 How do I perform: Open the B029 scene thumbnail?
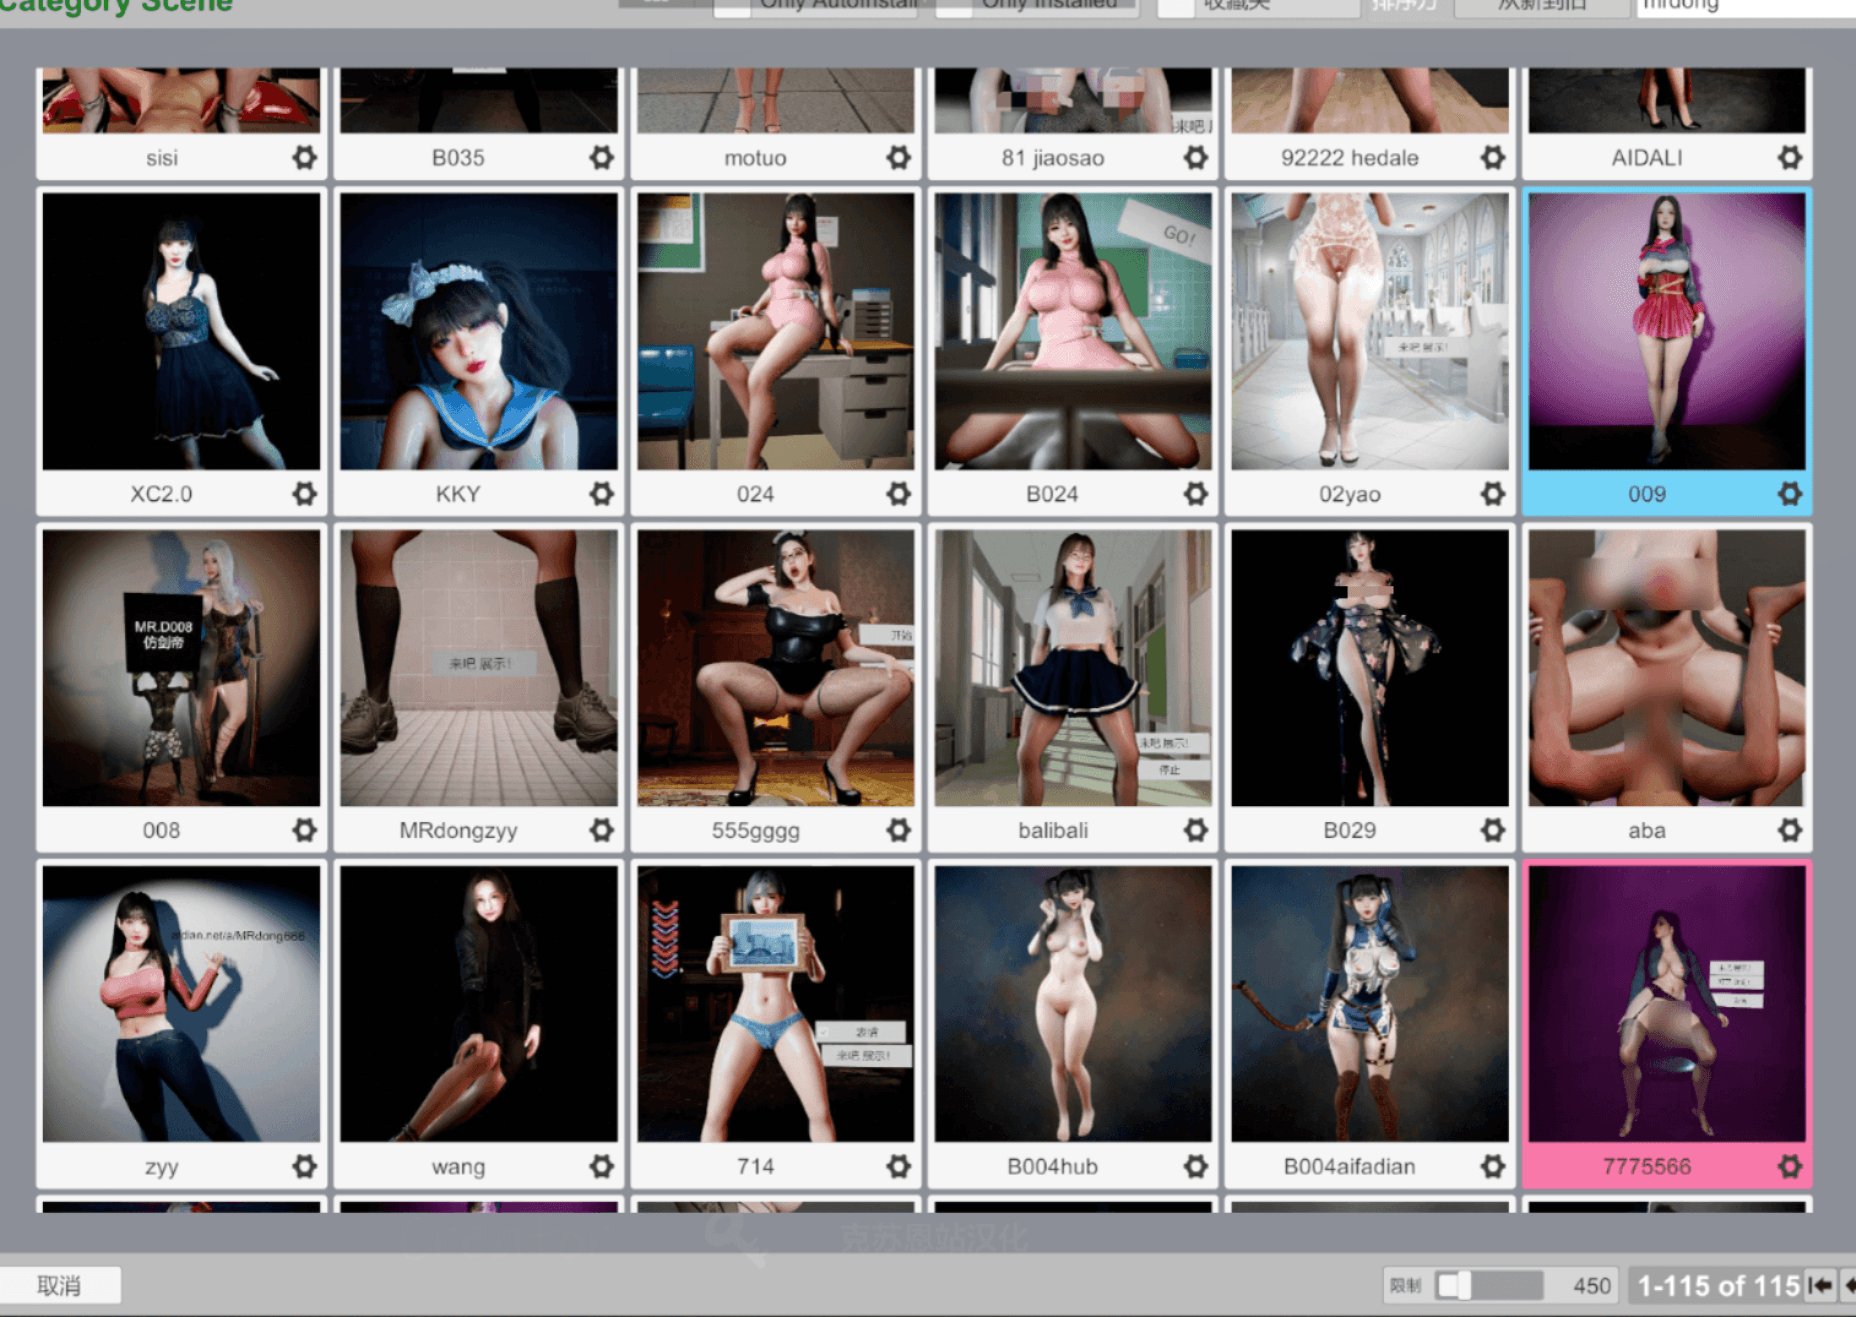click(1370, 668)
